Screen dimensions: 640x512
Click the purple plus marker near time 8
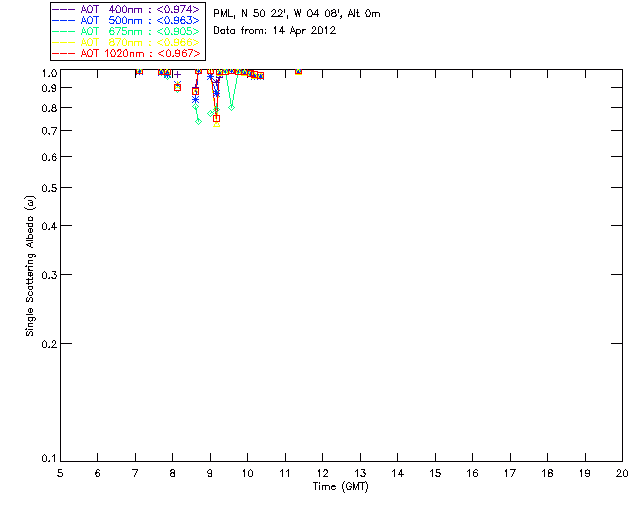[x=177, y=75]
